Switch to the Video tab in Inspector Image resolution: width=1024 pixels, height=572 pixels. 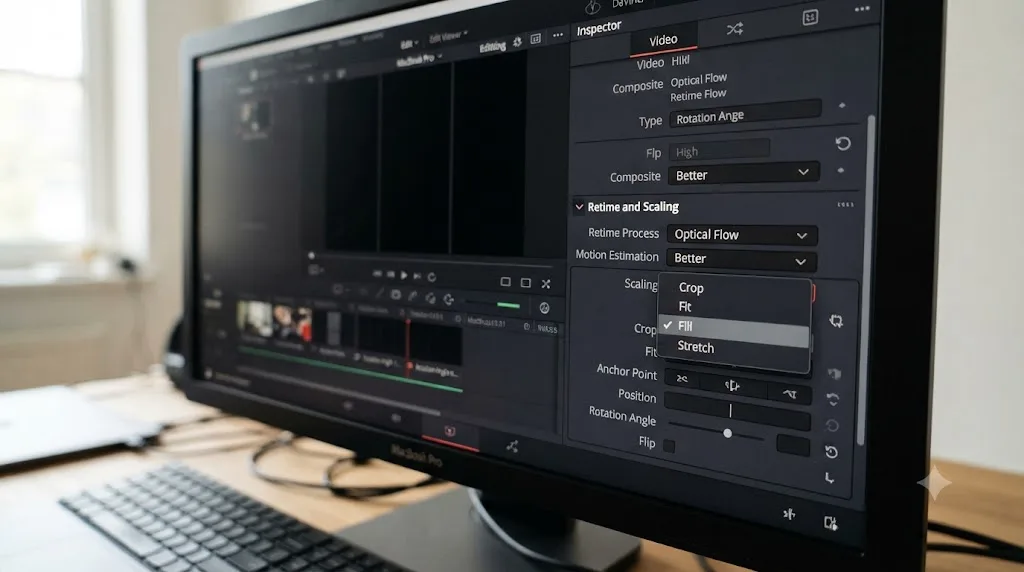(x=663, y=40)
